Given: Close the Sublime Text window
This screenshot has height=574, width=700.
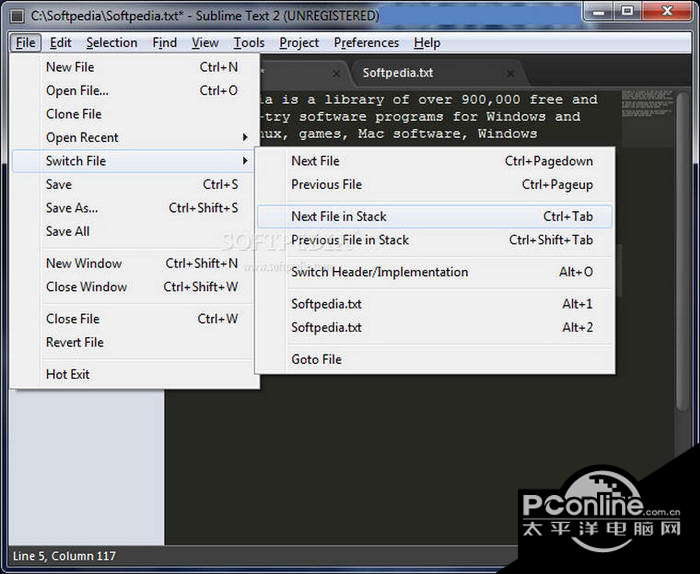Looking at the screenshot, I should 667,12.
